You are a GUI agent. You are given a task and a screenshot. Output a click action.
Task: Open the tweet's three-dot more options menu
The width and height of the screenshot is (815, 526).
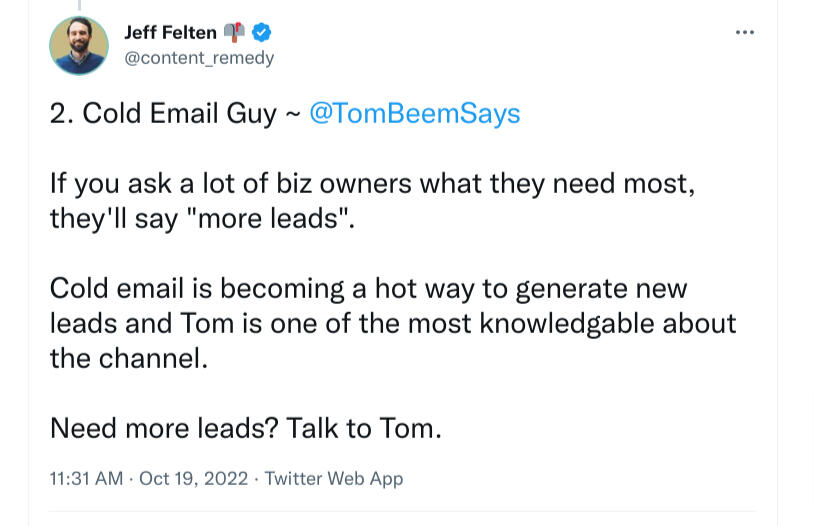[744, 33]
